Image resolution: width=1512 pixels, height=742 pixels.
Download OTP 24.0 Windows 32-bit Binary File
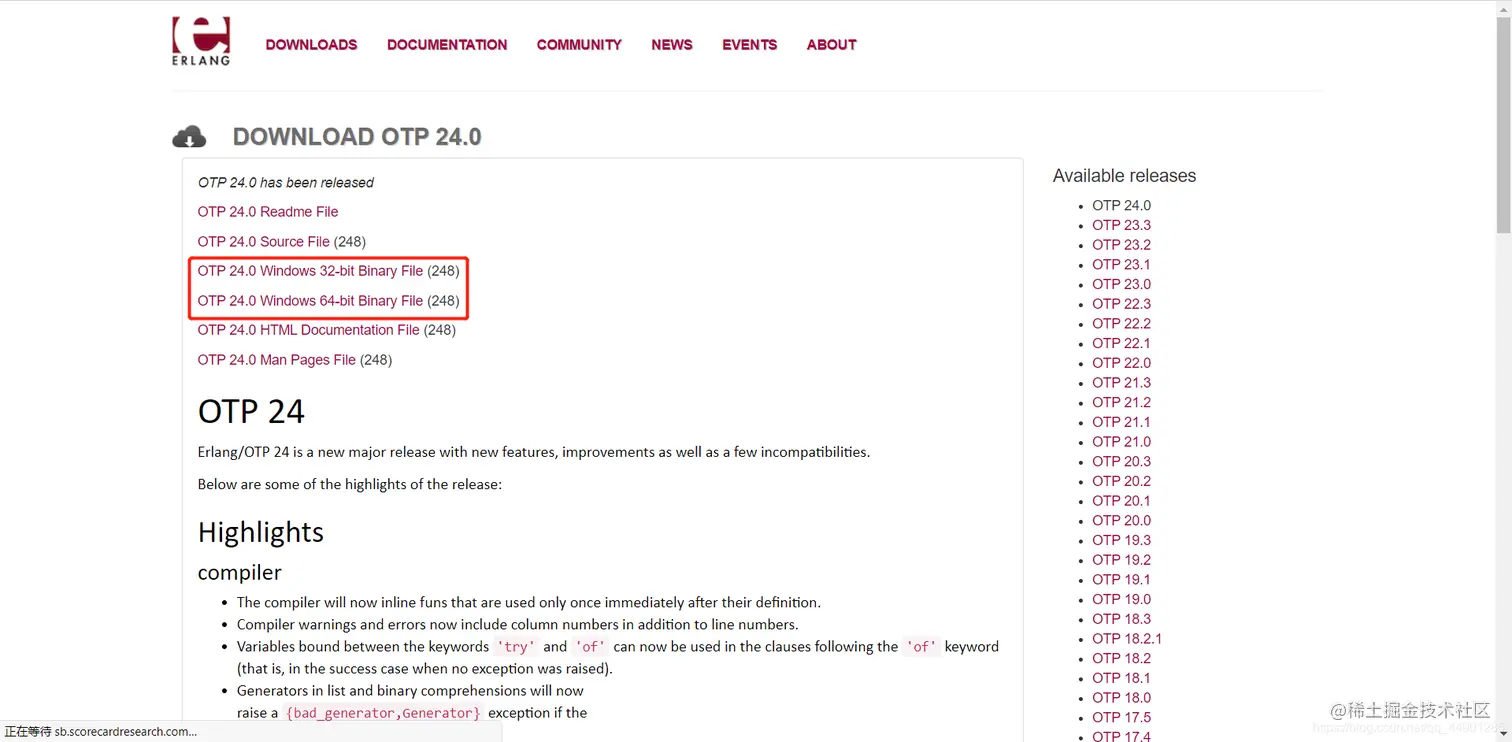pyautogui.click(x=310, y=271)
